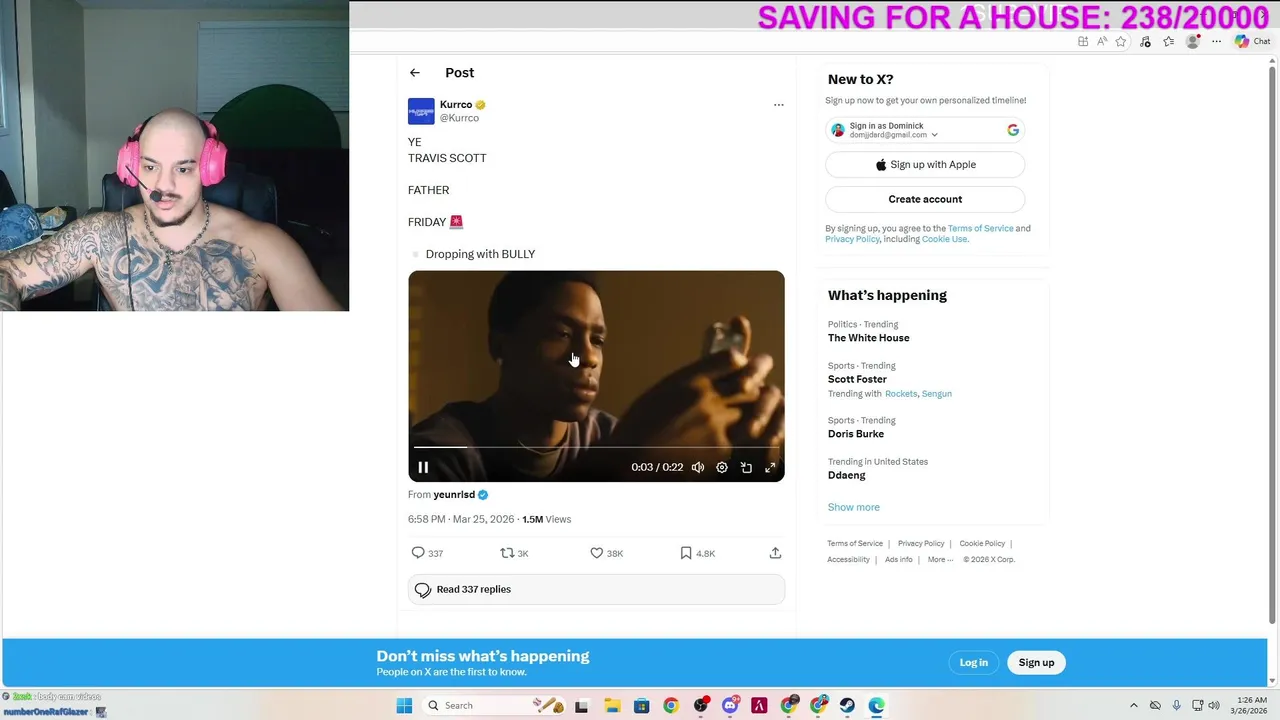The image size is (1280, 720).
Task: Open Copilot Chat in Edge
Action: coord(1252,42)
